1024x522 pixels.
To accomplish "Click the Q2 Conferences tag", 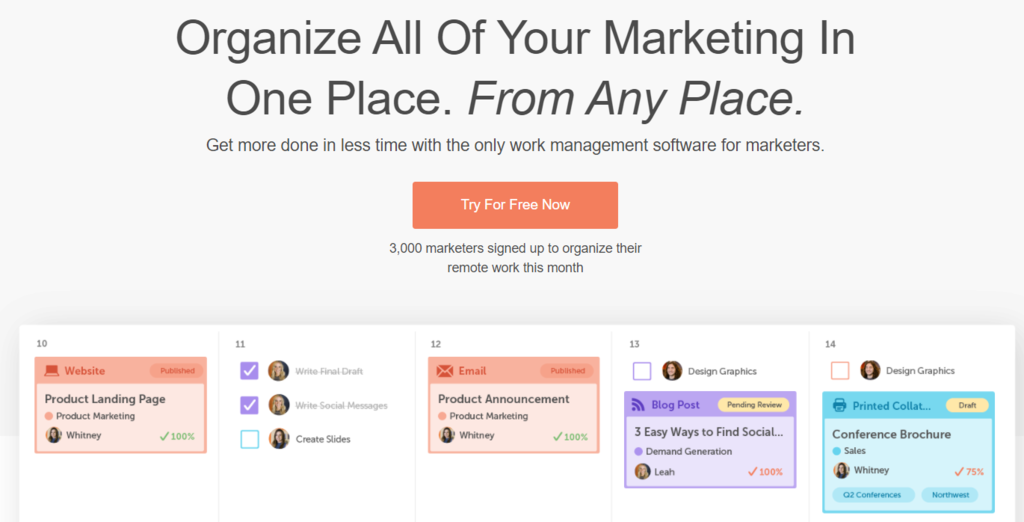I will click(873, 495).
